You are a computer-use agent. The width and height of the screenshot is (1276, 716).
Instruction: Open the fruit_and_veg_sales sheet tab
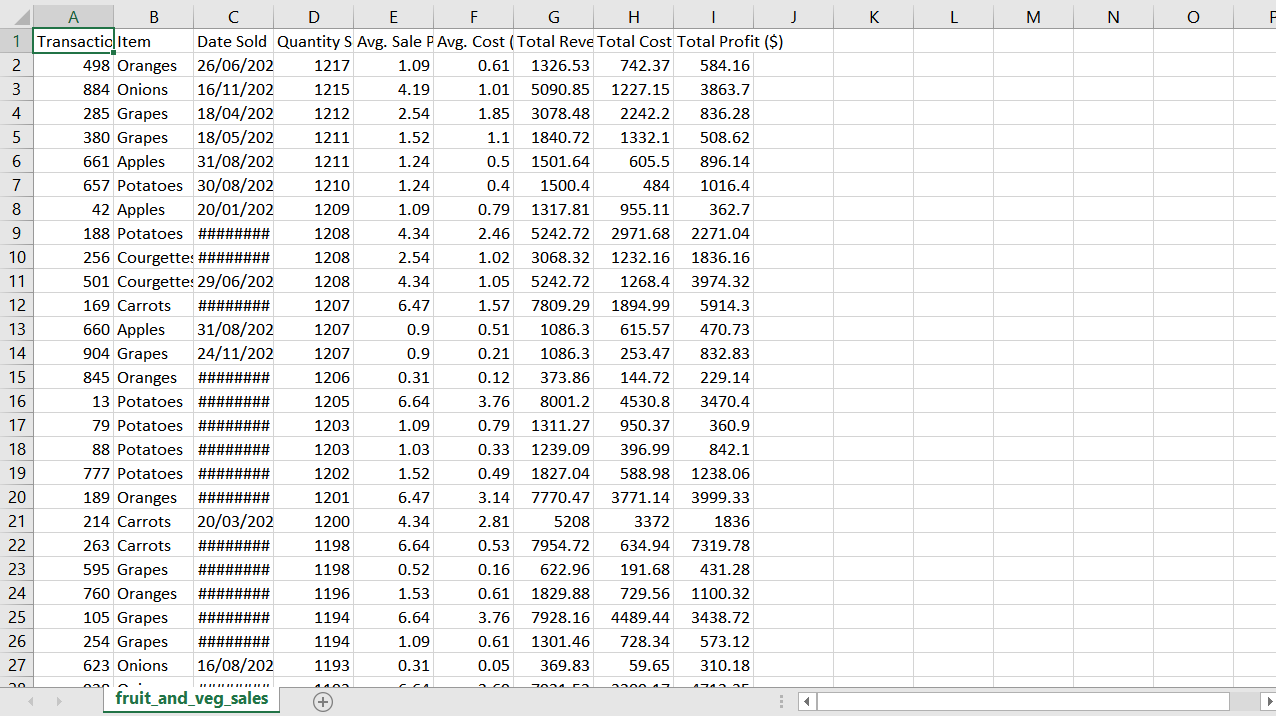pyautogui.click(x=191, y=699)
